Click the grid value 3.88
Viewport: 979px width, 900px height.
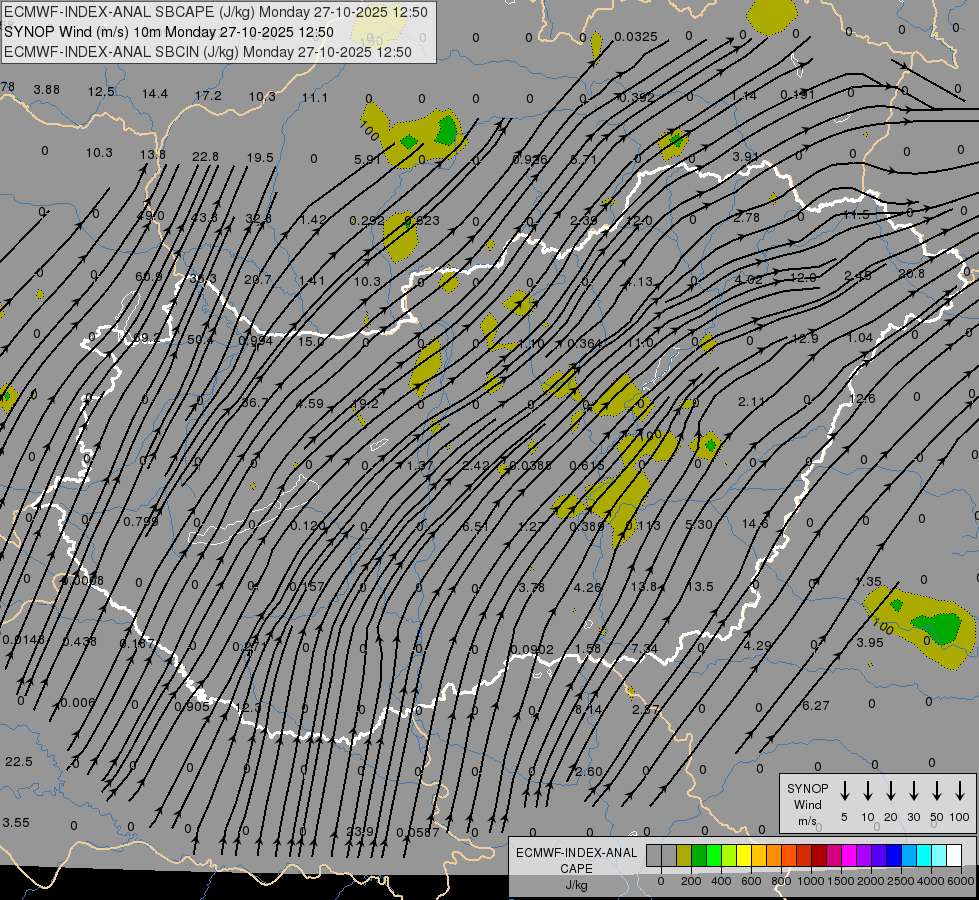(47, 90)
